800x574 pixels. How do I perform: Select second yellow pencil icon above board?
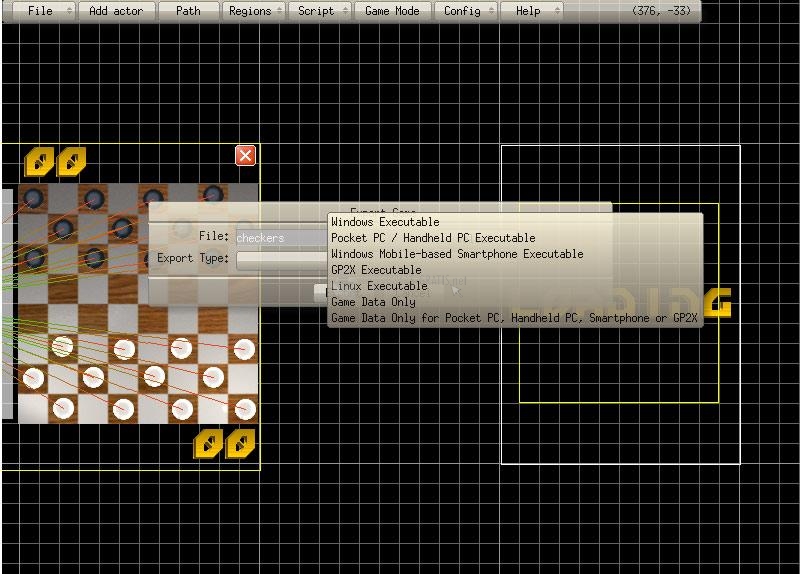click(x=71, y=162)
